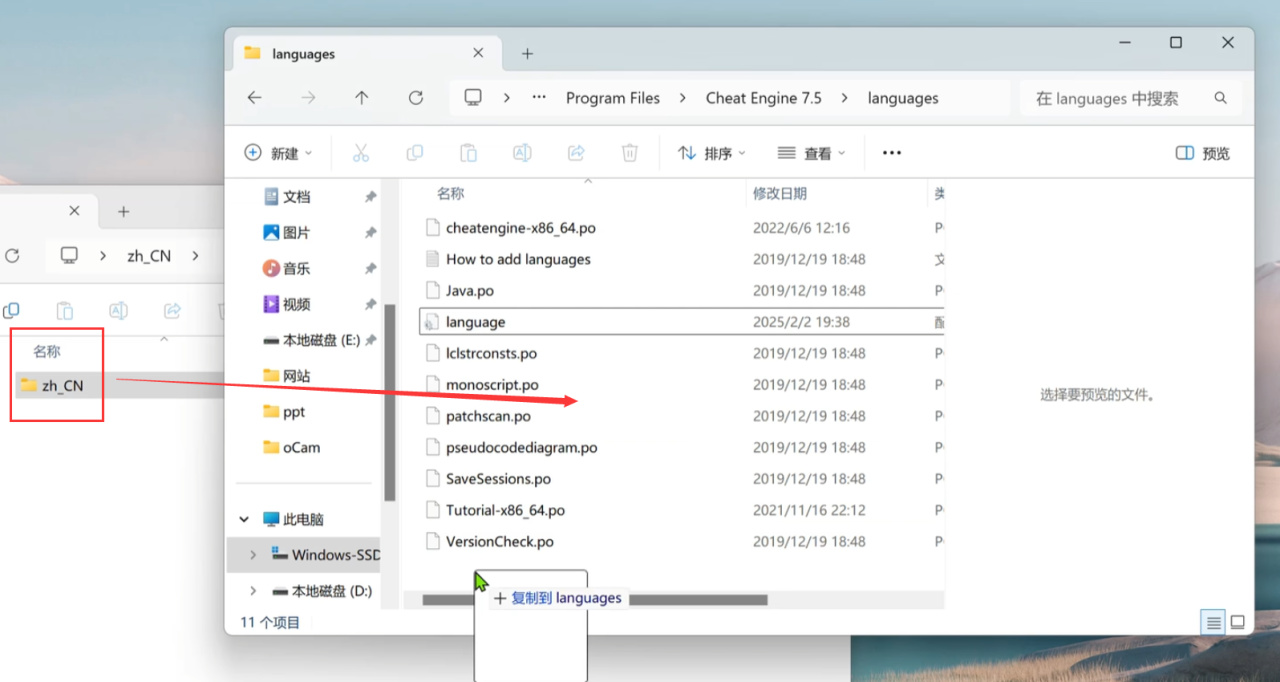This screenshot has width=1280, height=682.
Task: Add a new tab in languages window
Action: pos(527,53)
